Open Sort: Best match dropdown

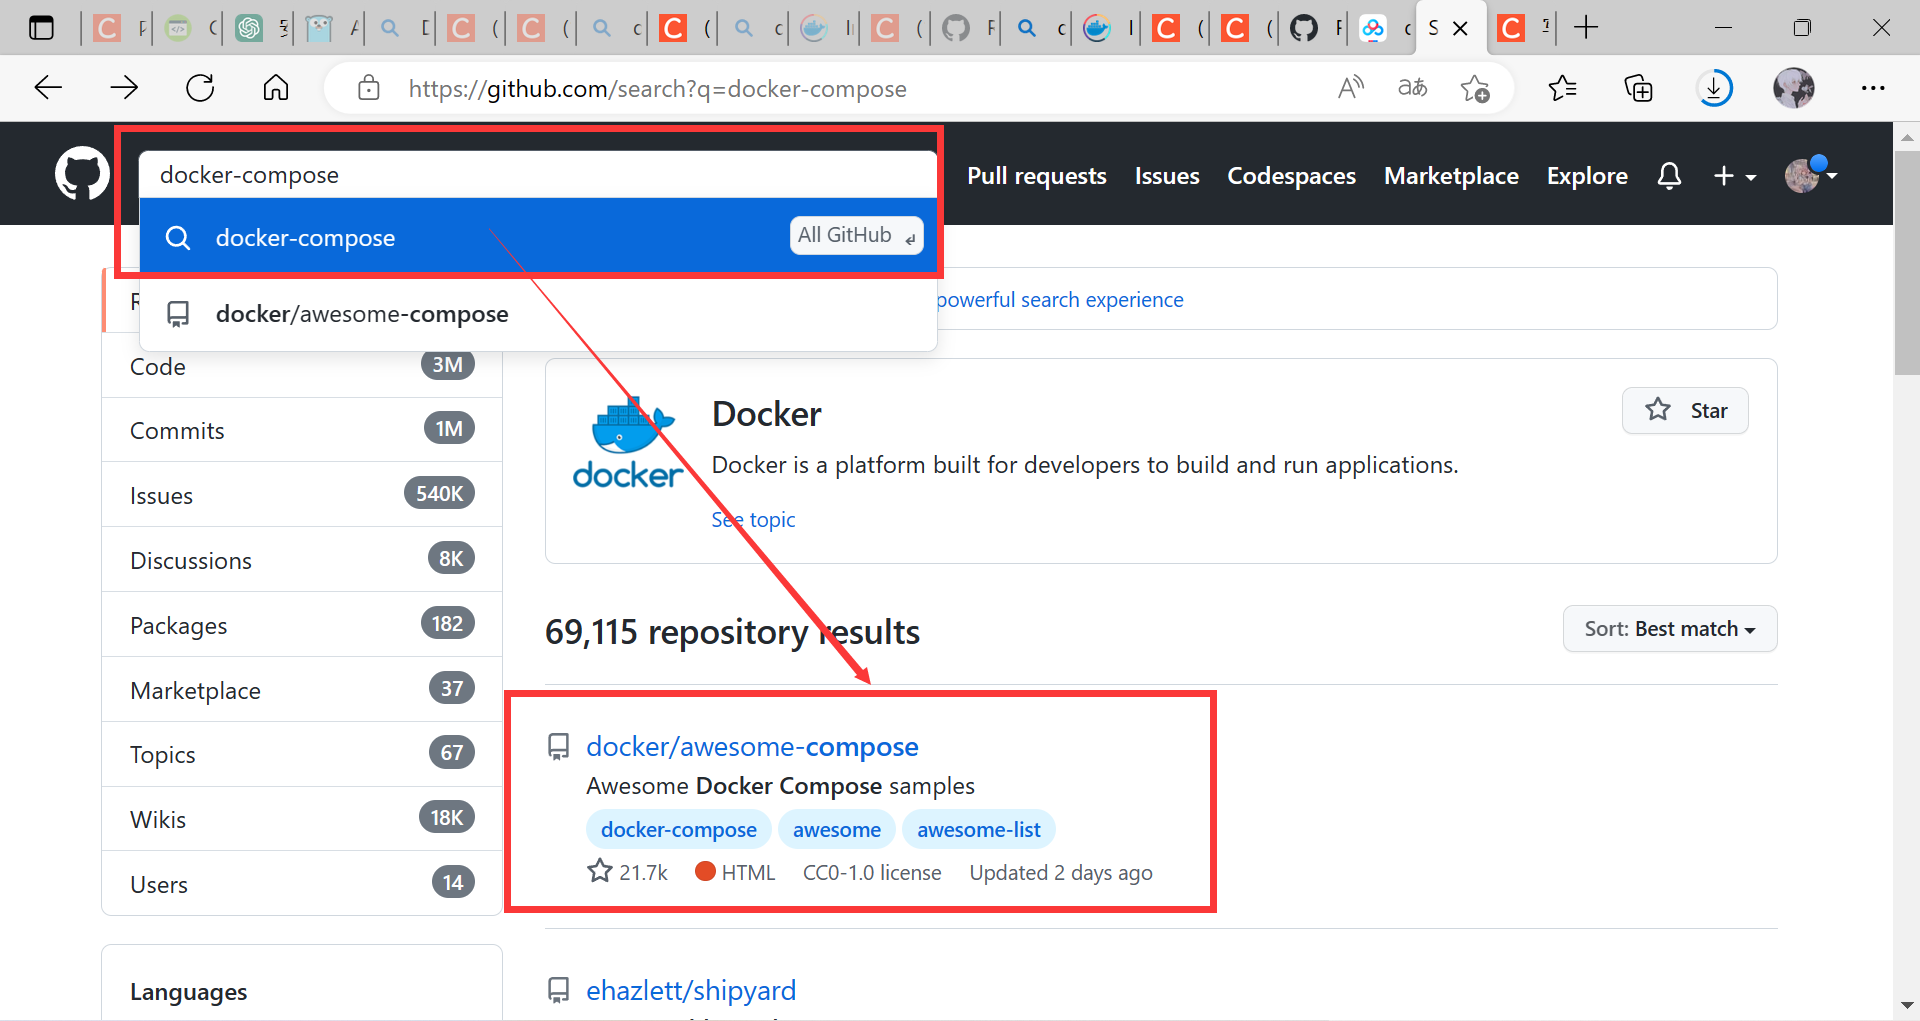tap(1670, 629)
